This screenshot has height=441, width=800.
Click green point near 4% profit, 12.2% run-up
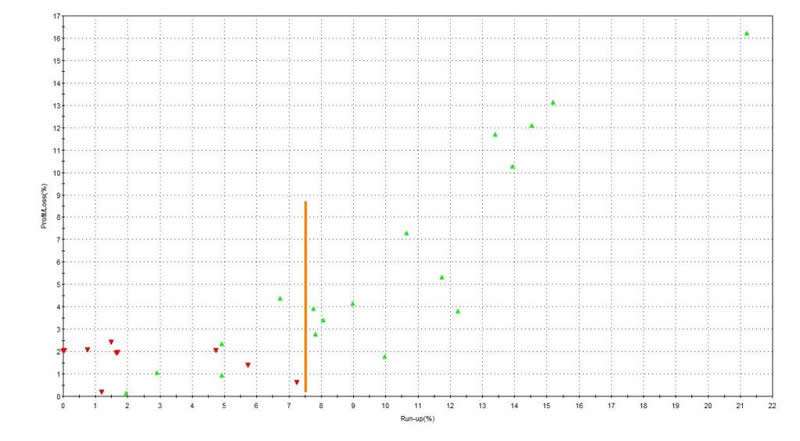(x=458, y=311)
